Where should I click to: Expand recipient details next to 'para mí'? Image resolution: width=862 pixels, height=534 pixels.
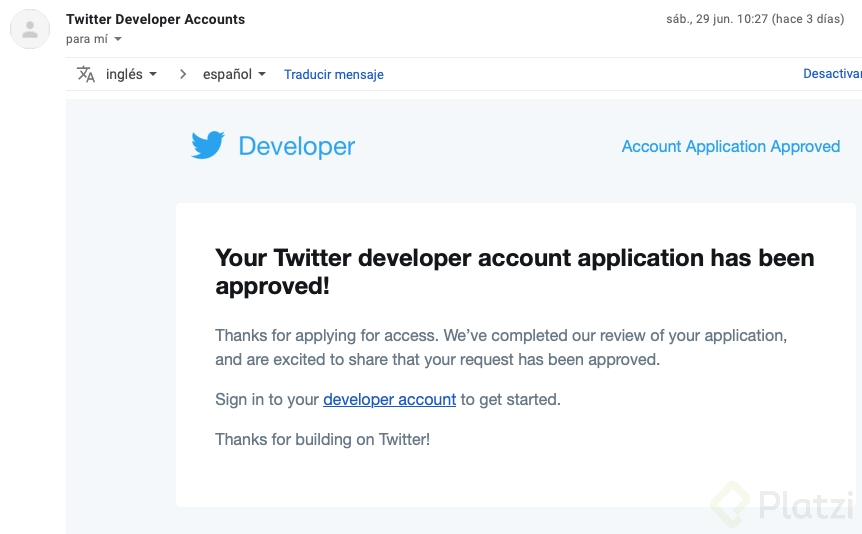tap(118, 39)
